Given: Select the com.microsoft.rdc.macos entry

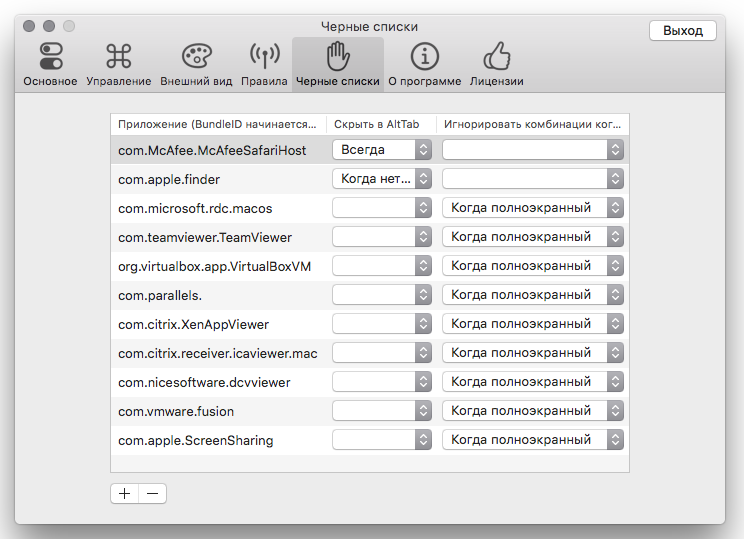Looking at the screenshot, I should pos(195,208).
